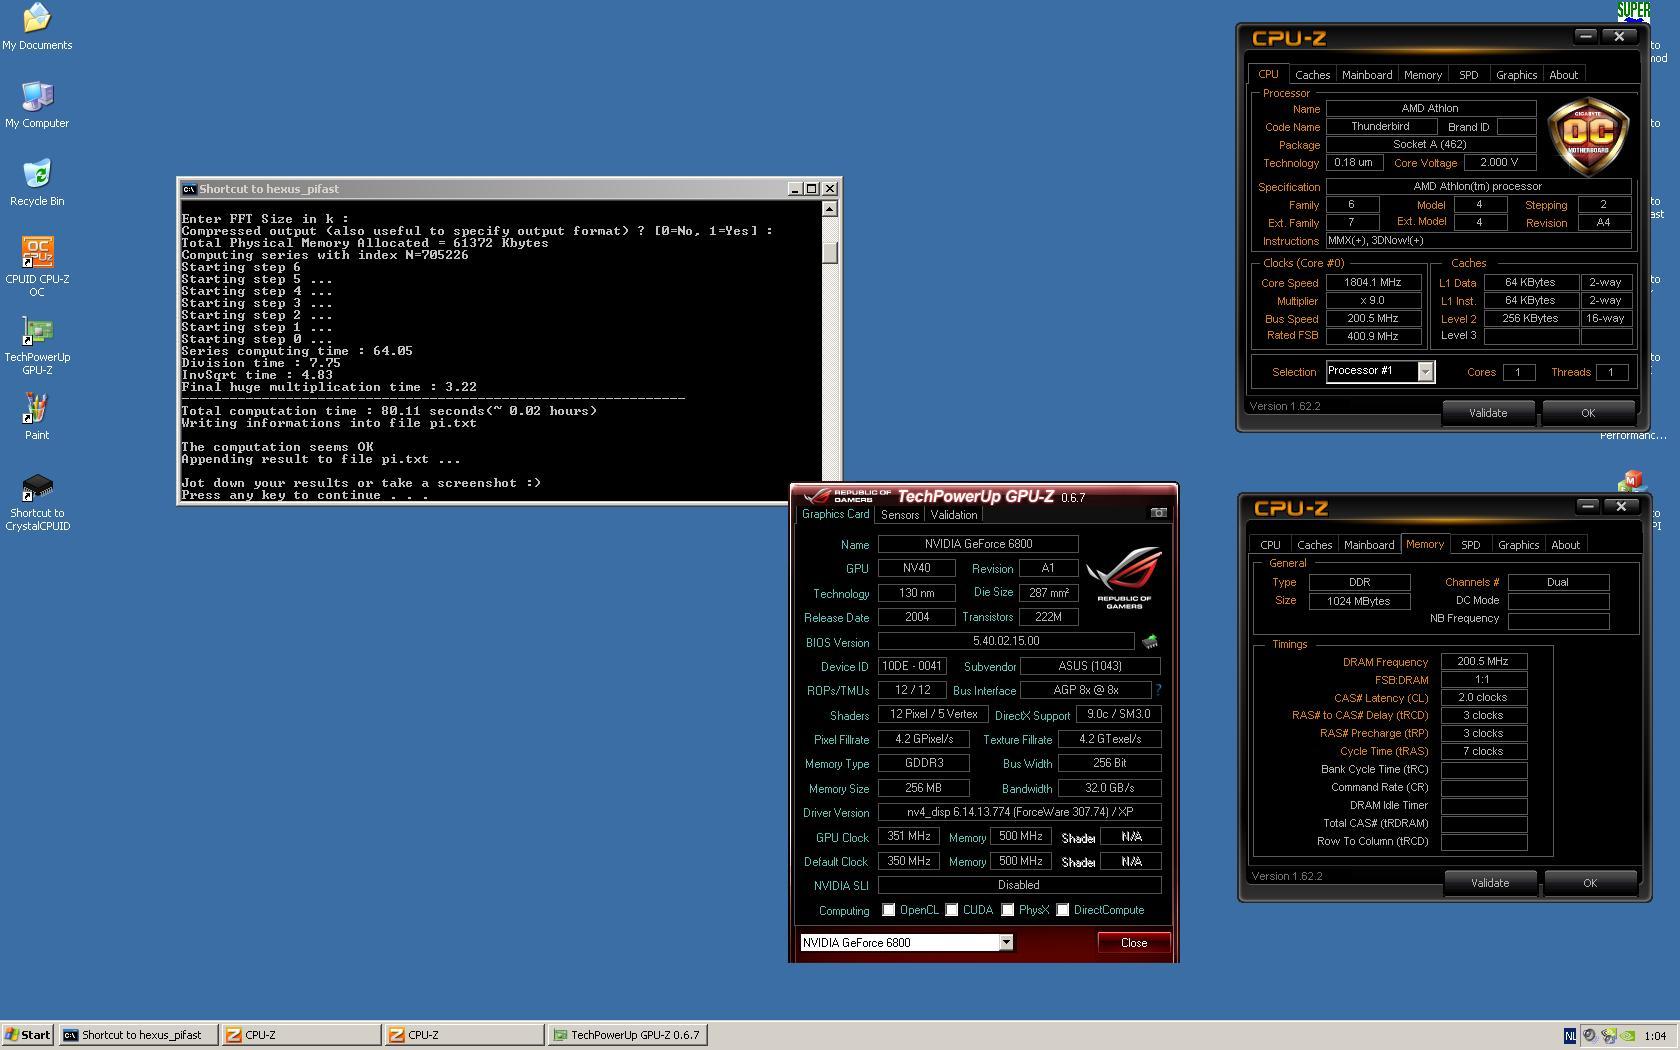Select the TechPowerUp GPU-Z desktop shortcut
1680x1050 pixels.
coord(37,345)
